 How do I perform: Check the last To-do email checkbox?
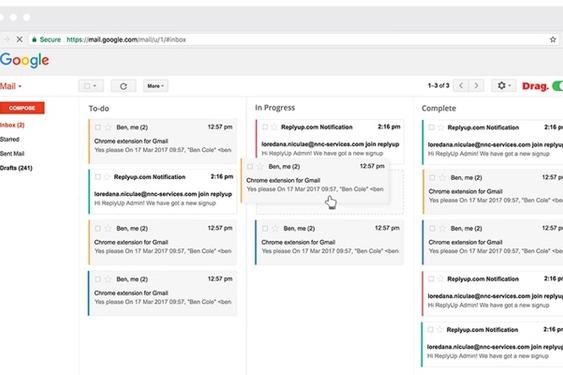tap(98, 279)
